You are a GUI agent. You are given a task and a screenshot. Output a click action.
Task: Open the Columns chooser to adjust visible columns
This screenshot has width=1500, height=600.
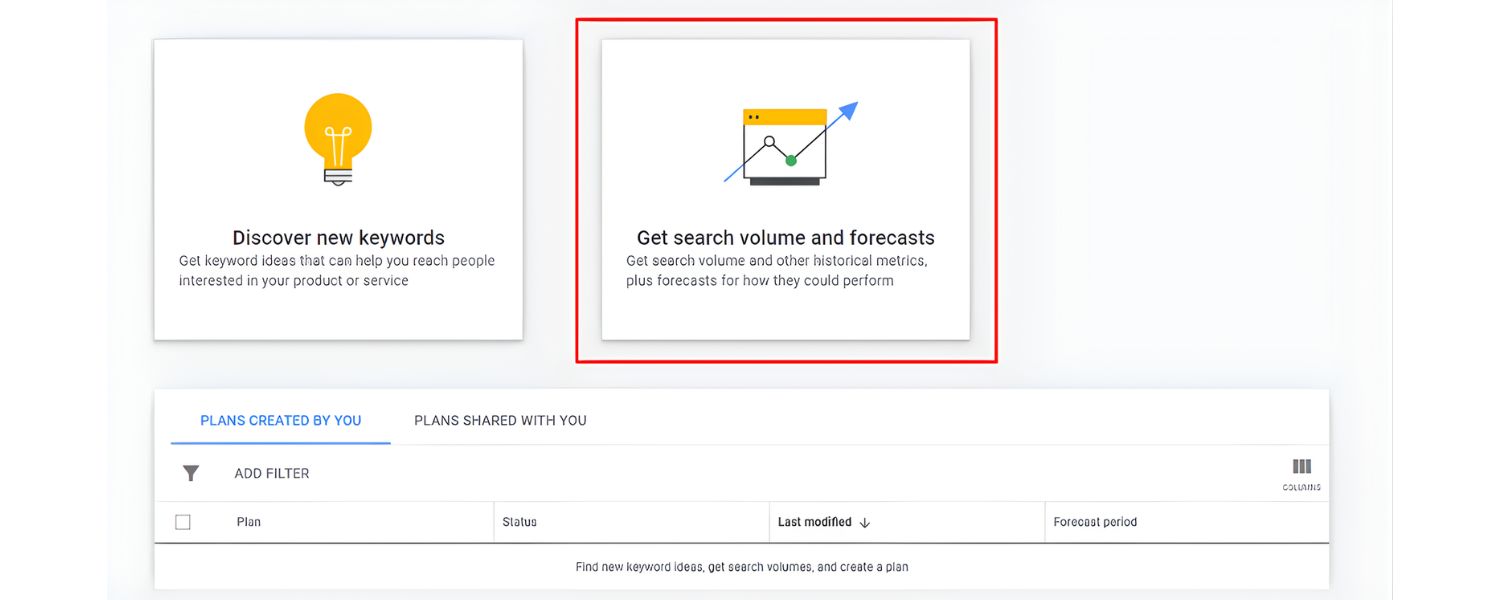click(x=1302, y=466)
